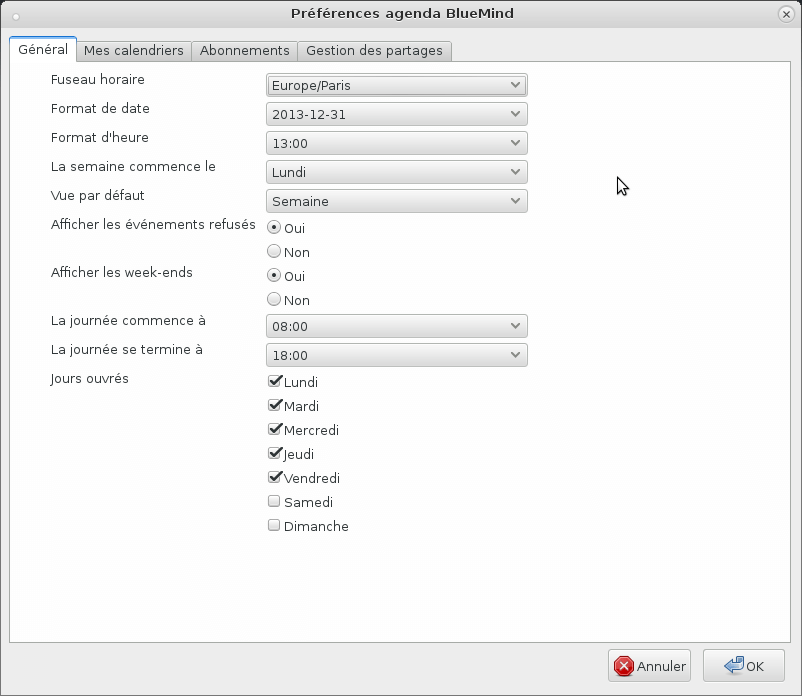Expand the day start time 08:00 dropdown
Viewport: 802px width, 696px height.
(396, 326)
